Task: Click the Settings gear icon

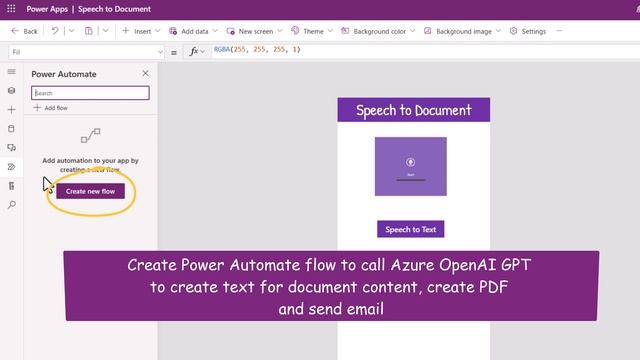Action: tap(513, 31)
